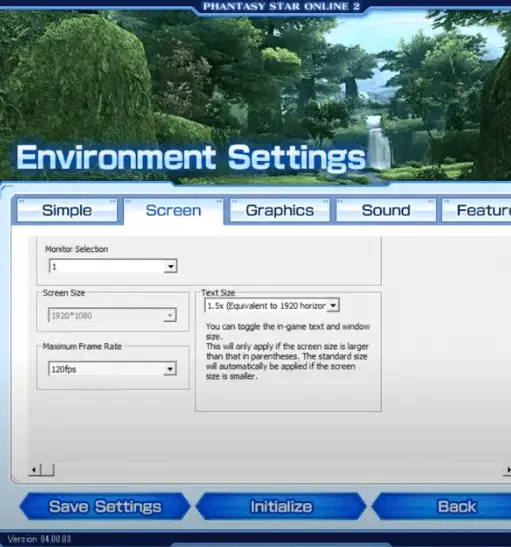Go to the Sound tab

pos(386,210)
